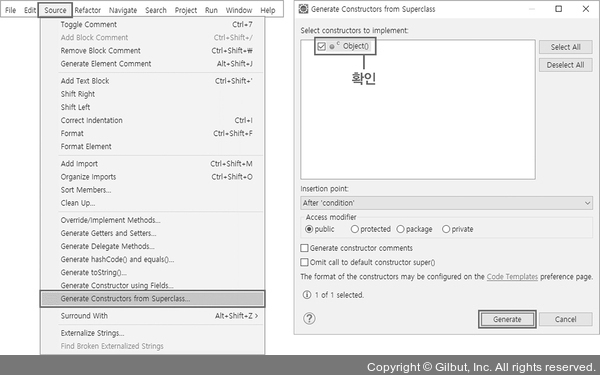600x375 pixels.
Task: Open the Window menu
Action: point(239,10)
